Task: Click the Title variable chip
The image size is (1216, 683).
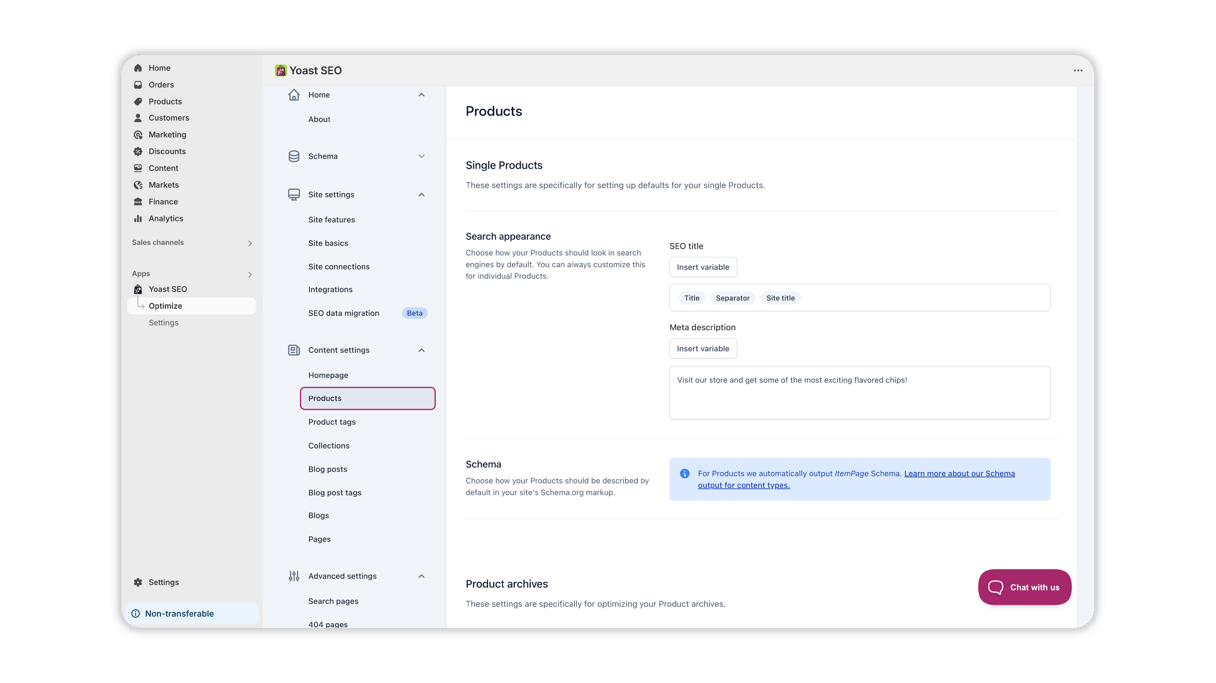Action: point(692,298)
